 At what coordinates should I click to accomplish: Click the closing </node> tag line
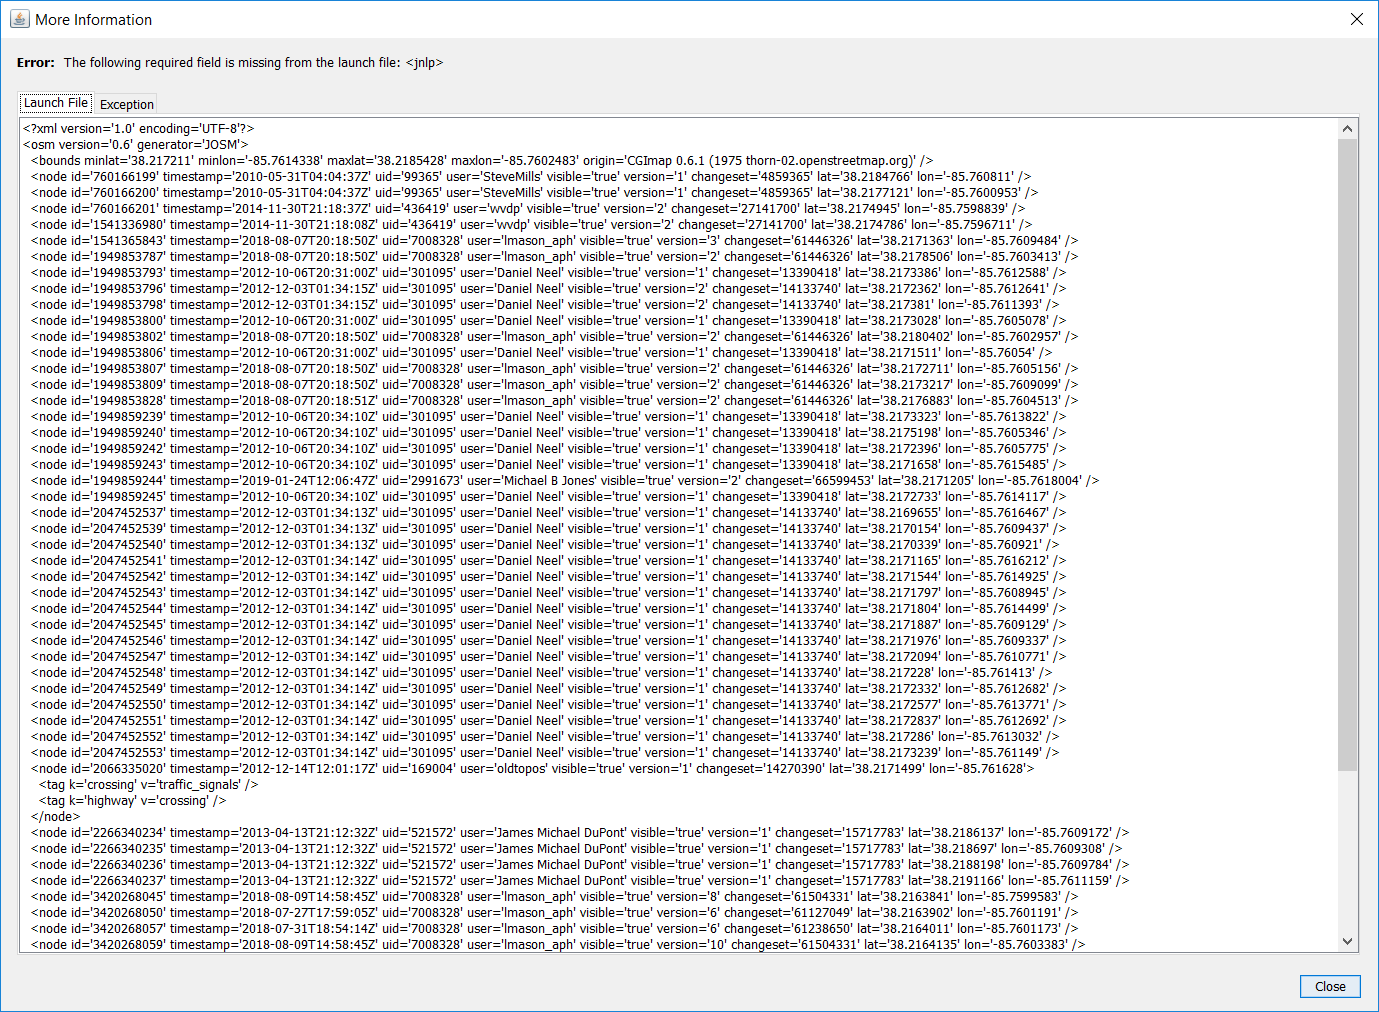tap(55, 817)
